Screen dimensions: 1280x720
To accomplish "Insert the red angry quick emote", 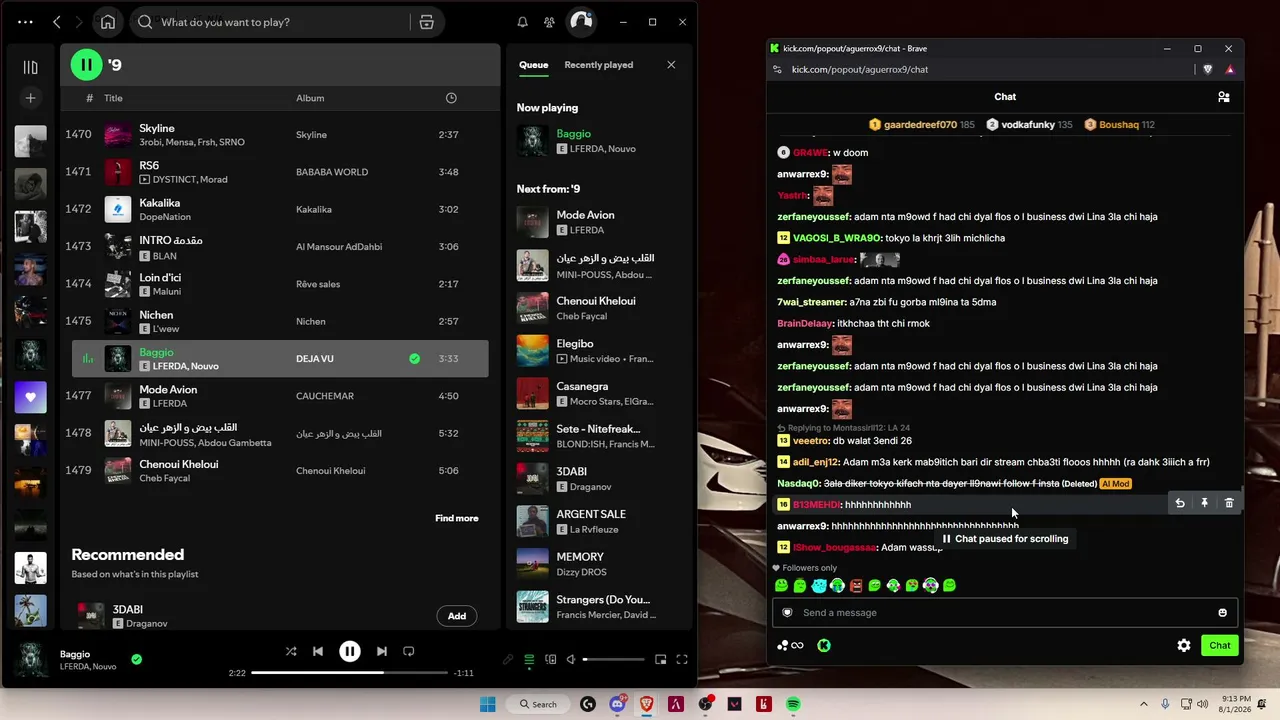I will (856, 586).
